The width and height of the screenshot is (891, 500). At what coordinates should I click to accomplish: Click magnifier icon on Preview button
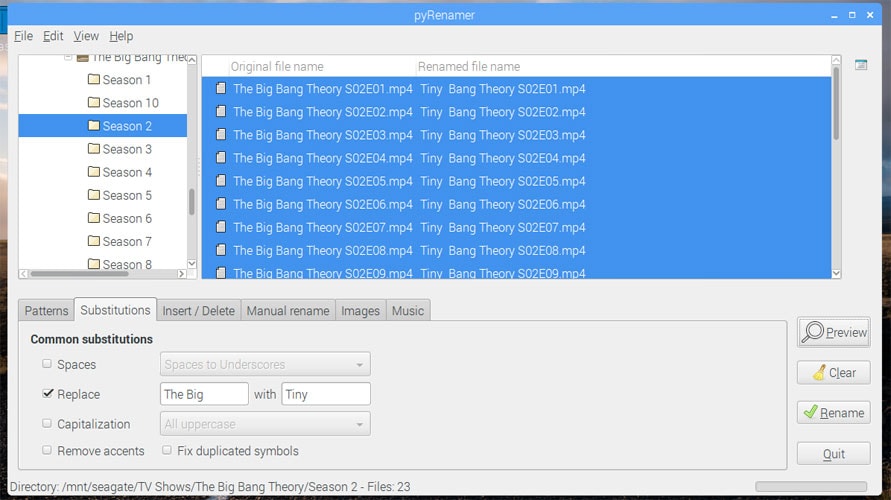pyautogui.click(x=813, y=332)
